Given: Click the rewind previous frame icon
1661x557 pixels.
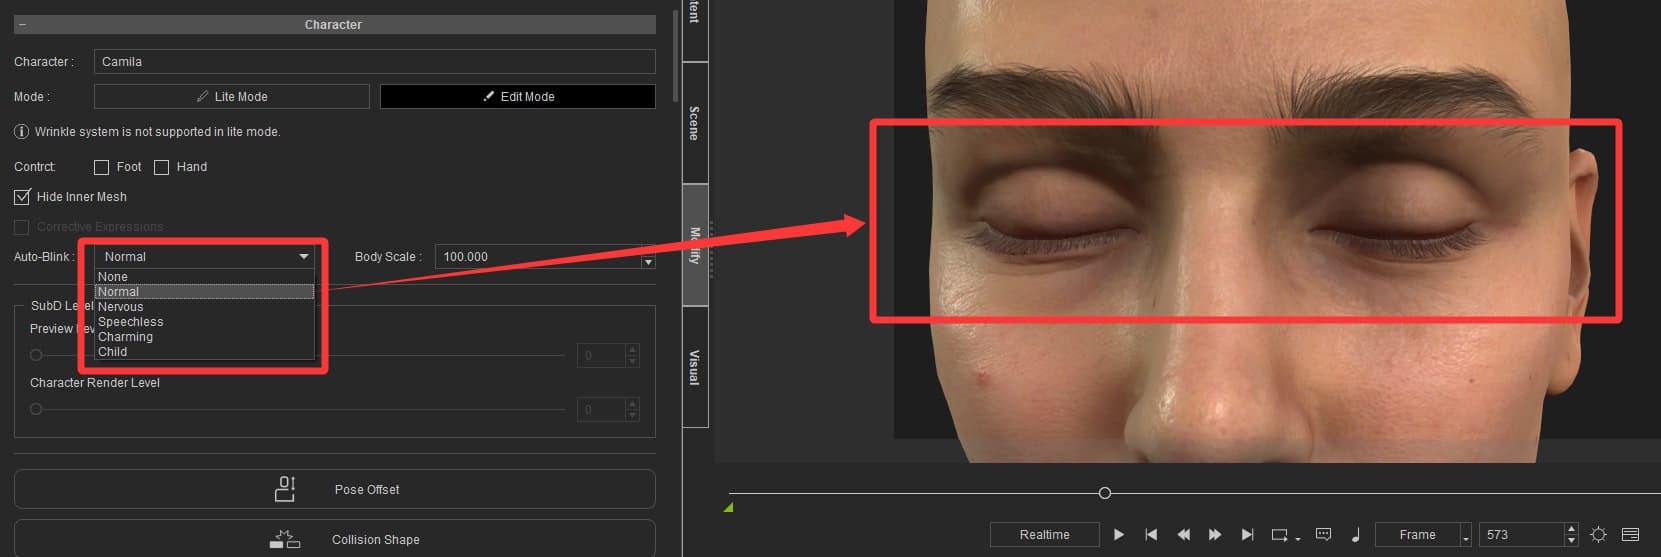Looking at the screenshot, I should pos(1183,535).
